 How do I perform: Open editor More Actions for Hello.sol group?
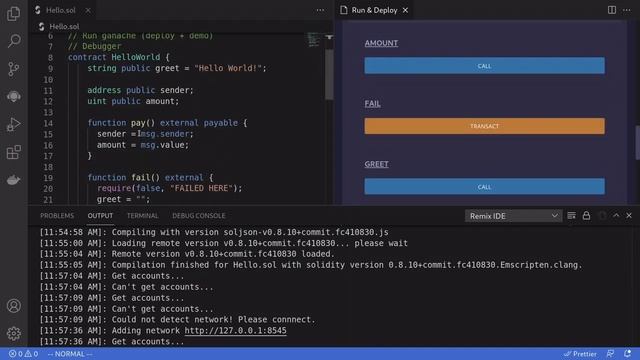[320, 10]
